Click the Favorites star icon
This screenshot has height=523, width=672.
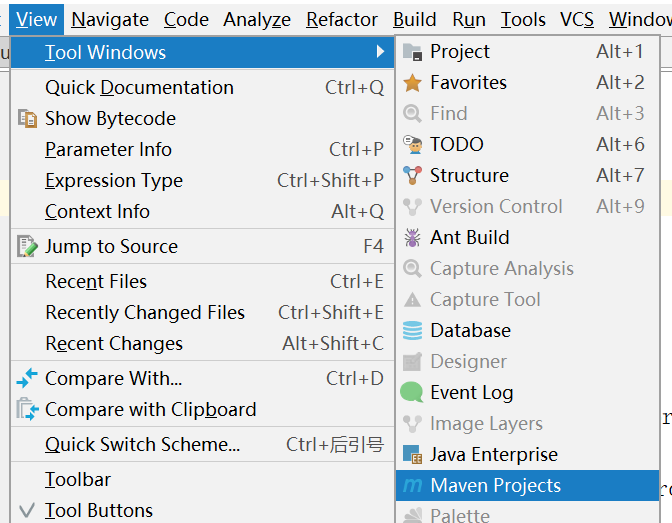tap(412, 83)
